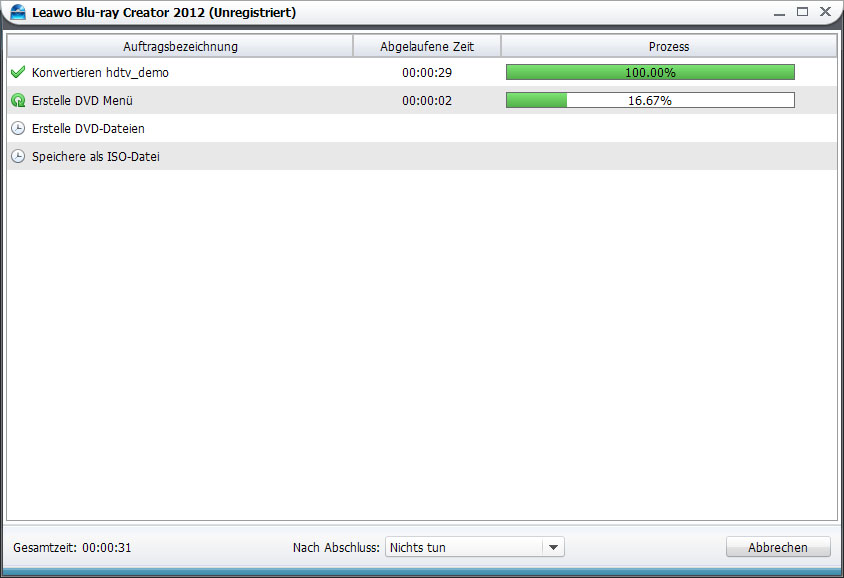The width and height of the screenshot is (844, 578).
Task: Click the Leawo Blu-ray Creator app icon
Action: [x=18, y=12]
